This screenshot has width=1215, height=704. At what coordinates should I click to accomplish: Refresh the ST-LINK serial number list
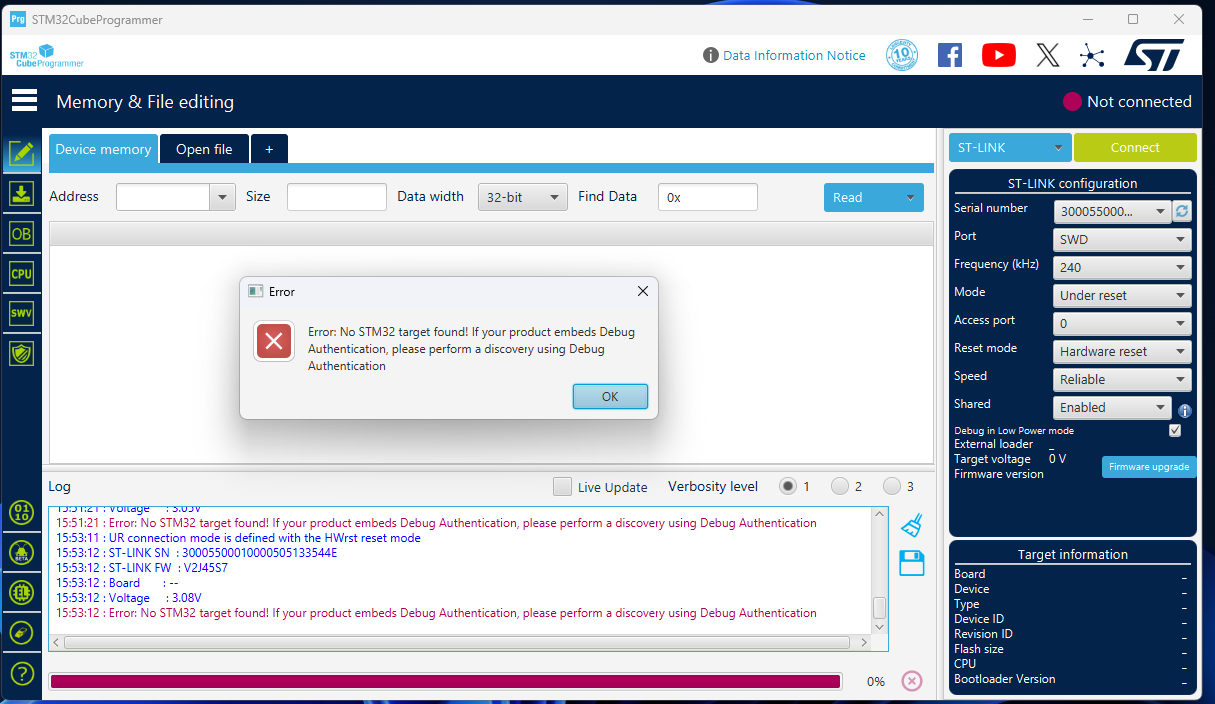point(1184,211)
